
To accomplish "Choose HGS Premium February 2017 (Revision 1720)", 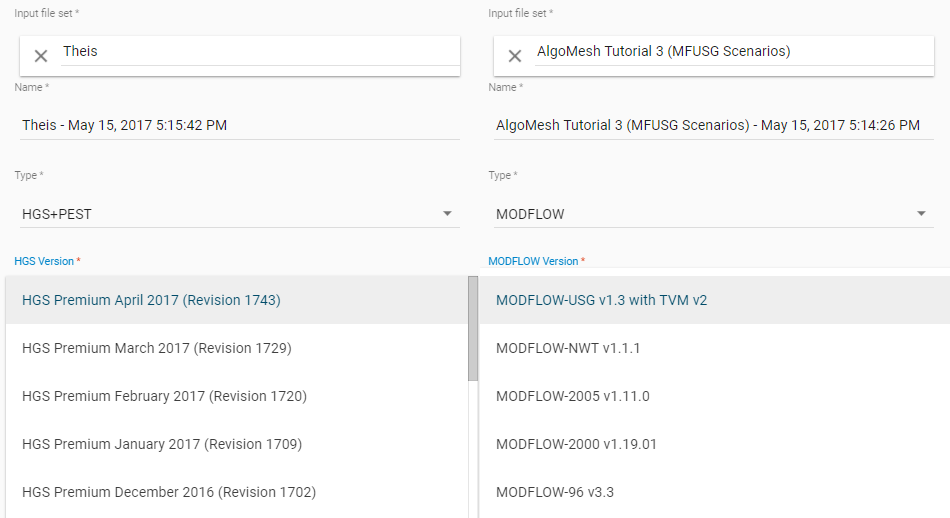I will tap(237, 396).
